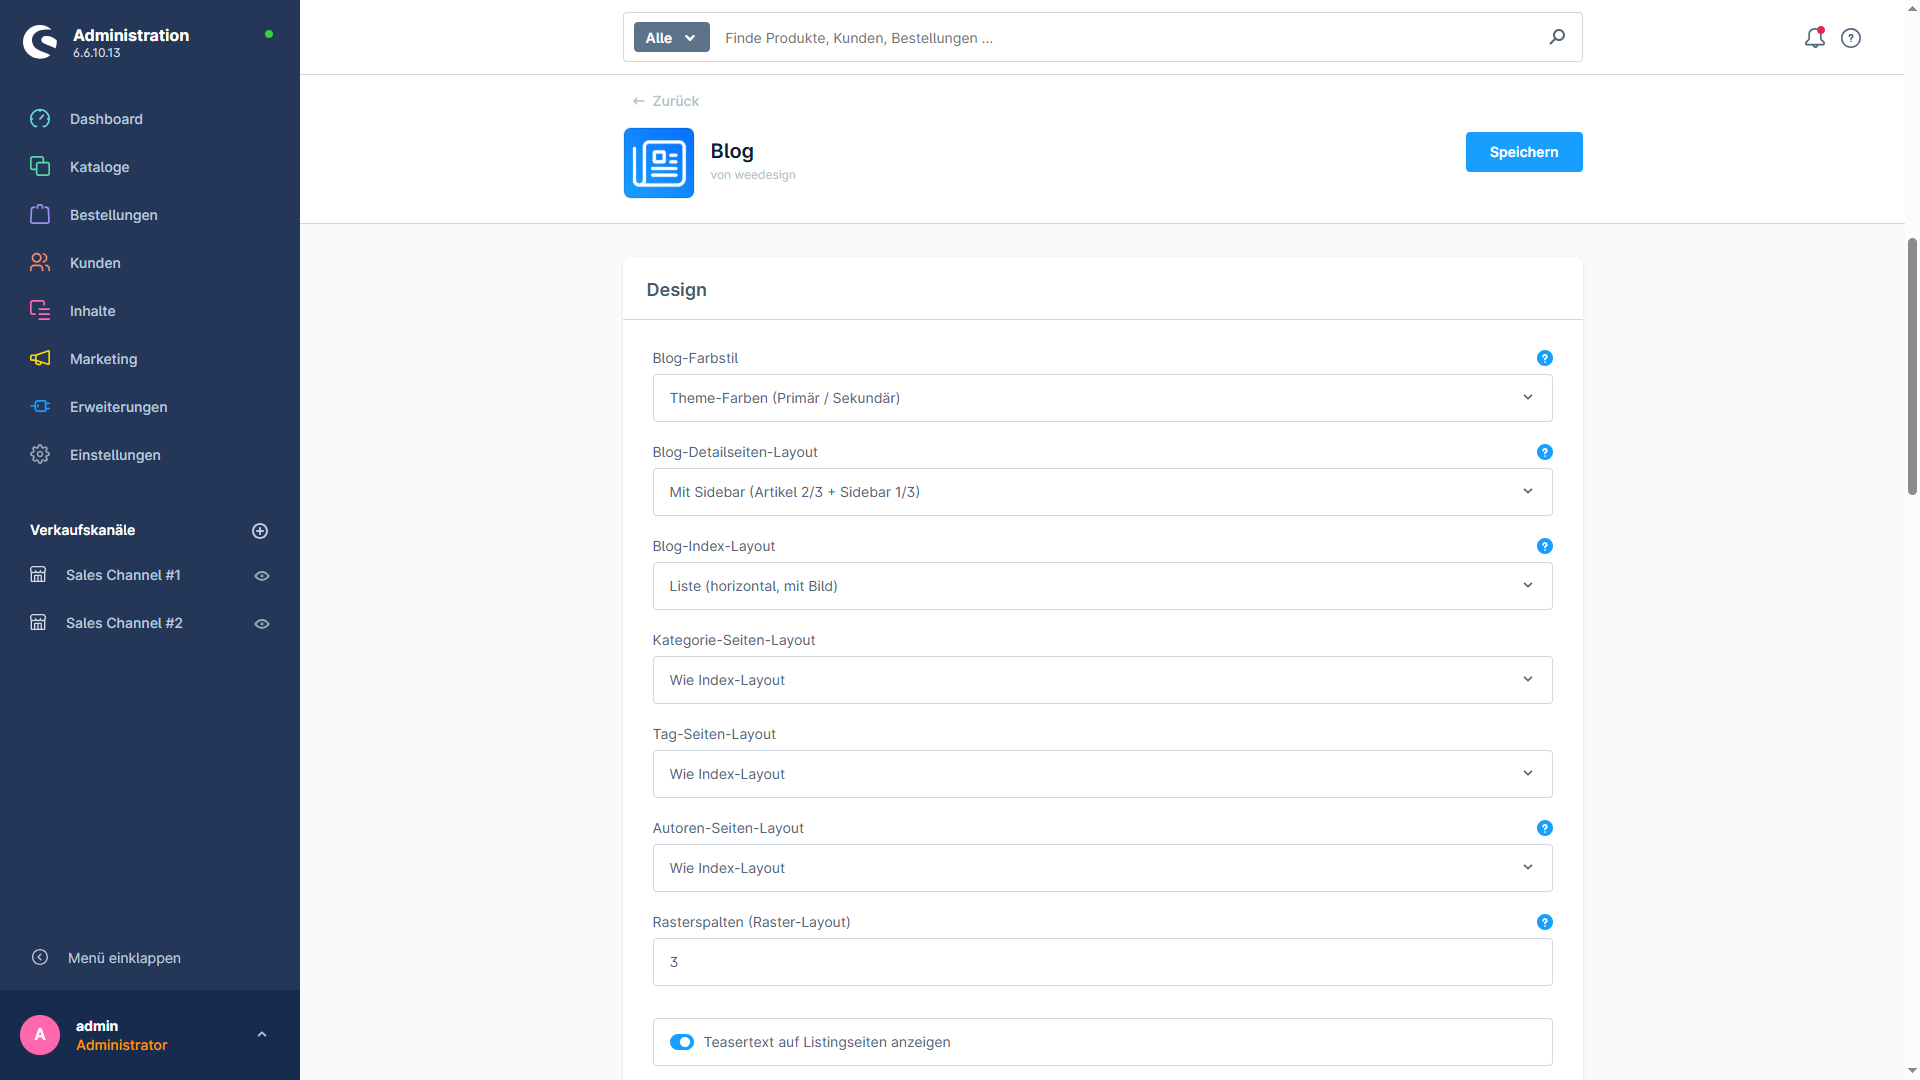Open the Einstellungen menu item
The height and width of the screenshot is (1080, 1920).
(x=150, y=455)
